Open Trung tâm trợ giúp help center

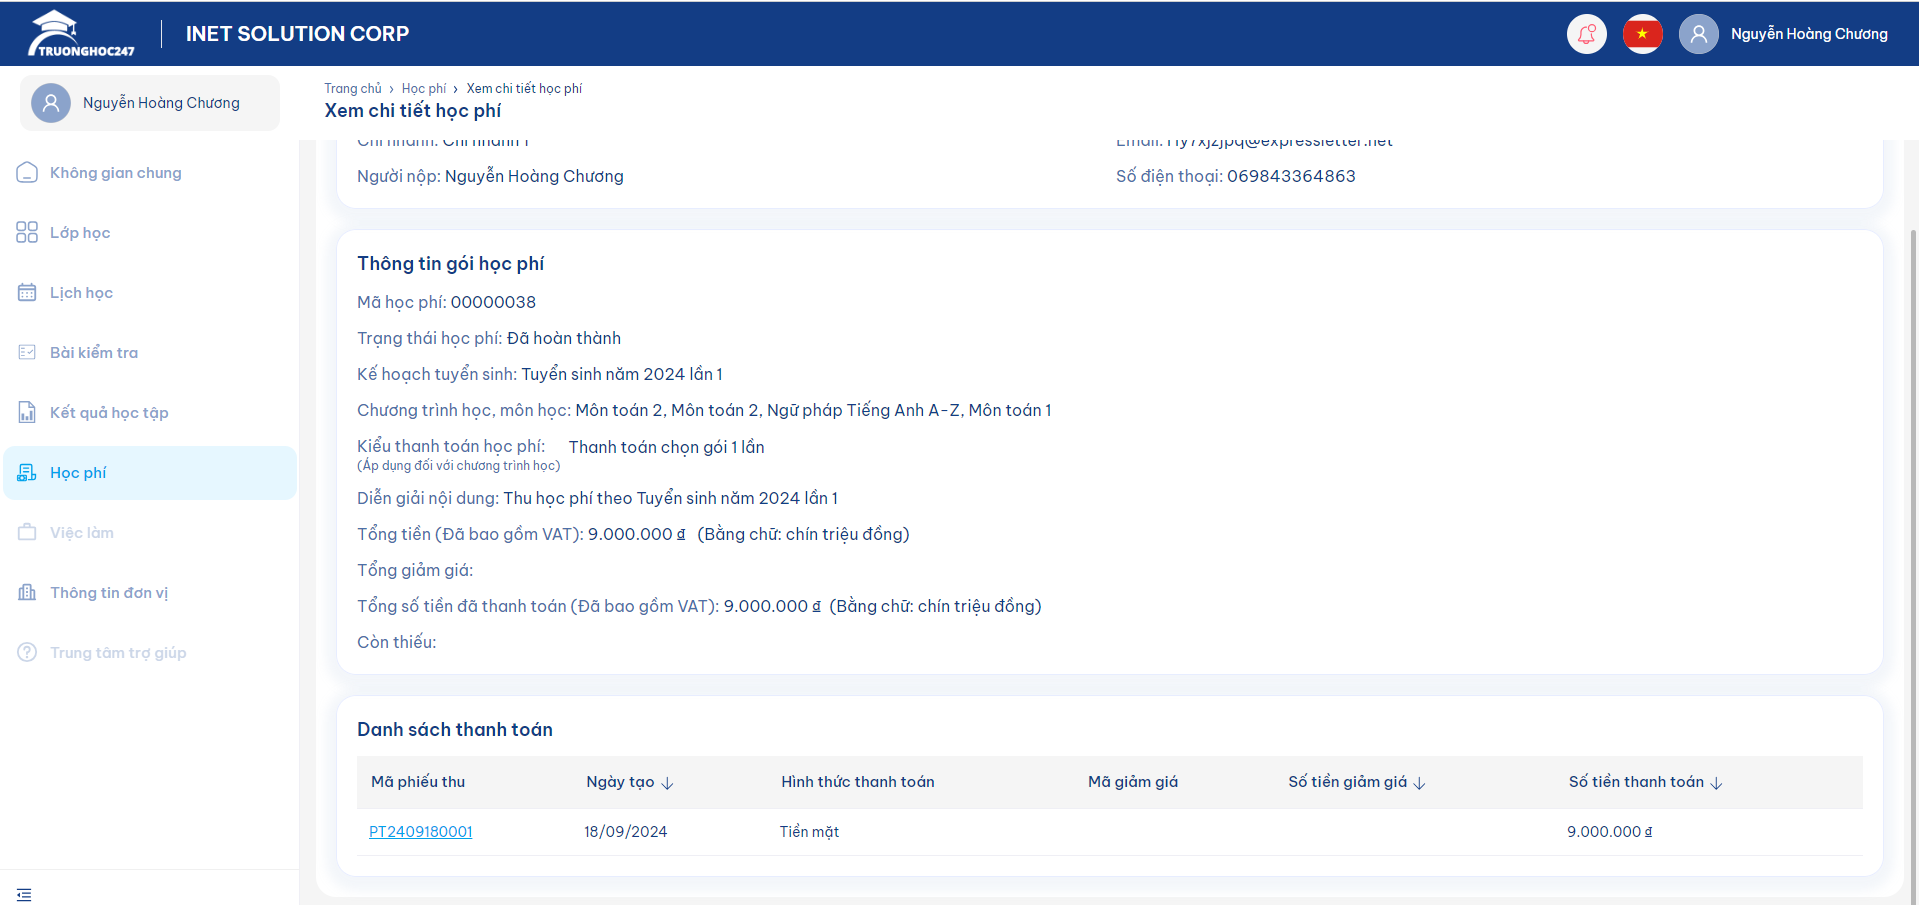[x=118, y=653]
